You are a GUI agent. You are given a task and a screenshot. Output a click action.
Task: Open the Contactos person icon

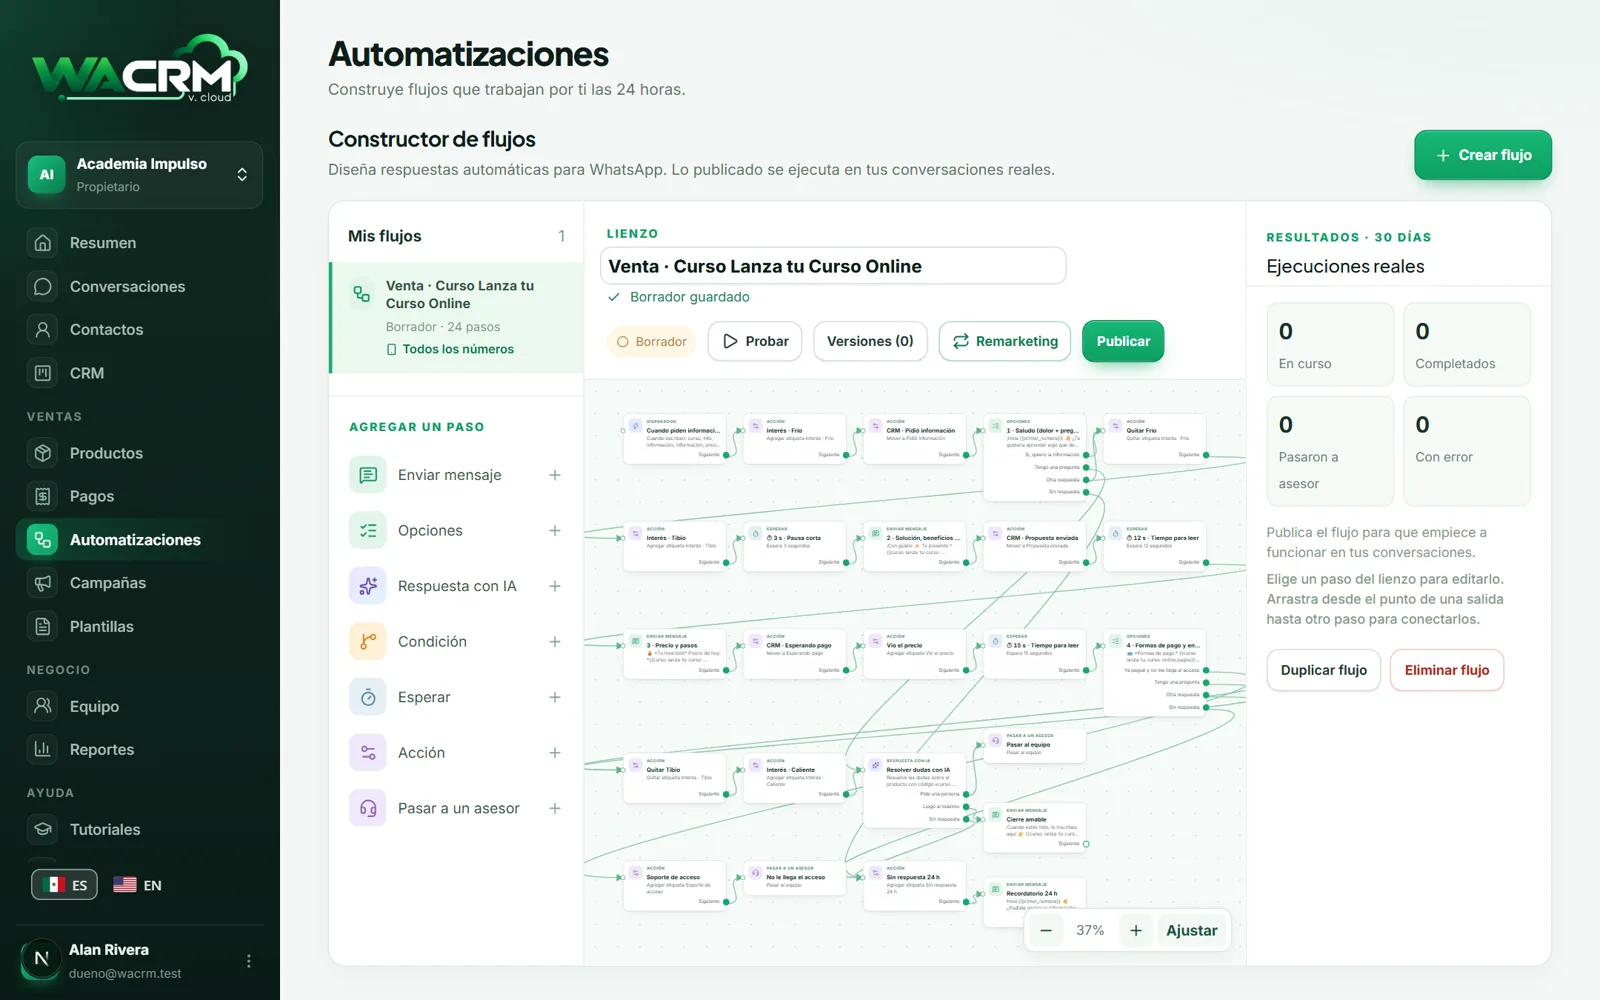pyautogui.click(x=43, y=329)
